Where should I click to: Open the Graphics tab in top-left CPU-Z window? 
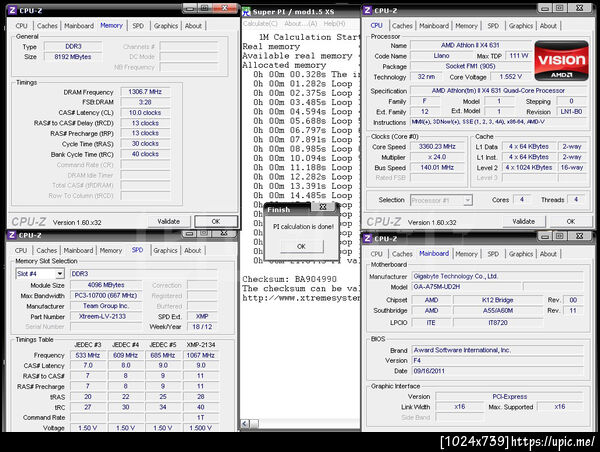click(x=166, y=26)
